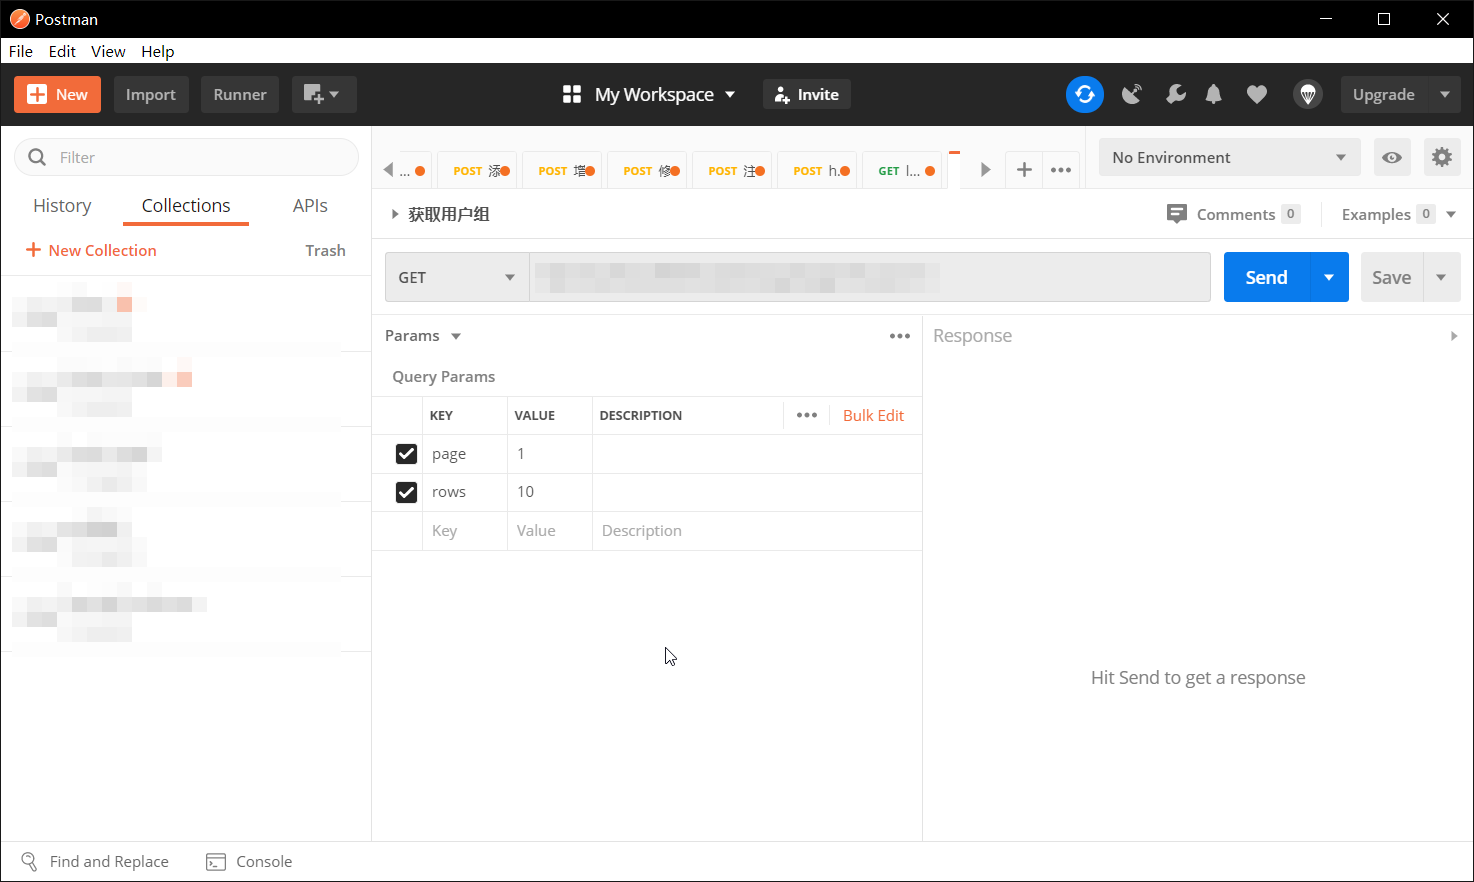
Task: Open the Import dialog
Action: 151,94
